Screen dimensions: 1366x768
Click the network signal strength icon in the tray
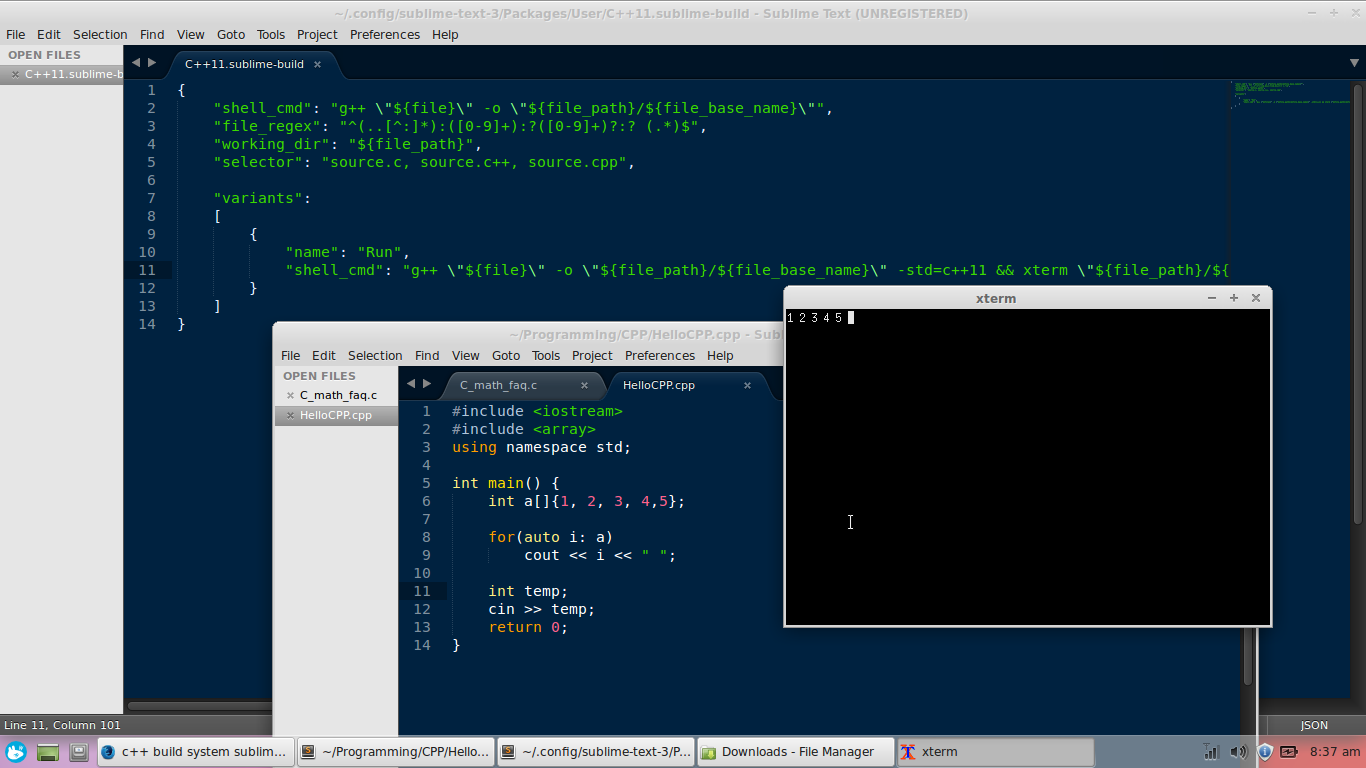(x=1211, y=752)
